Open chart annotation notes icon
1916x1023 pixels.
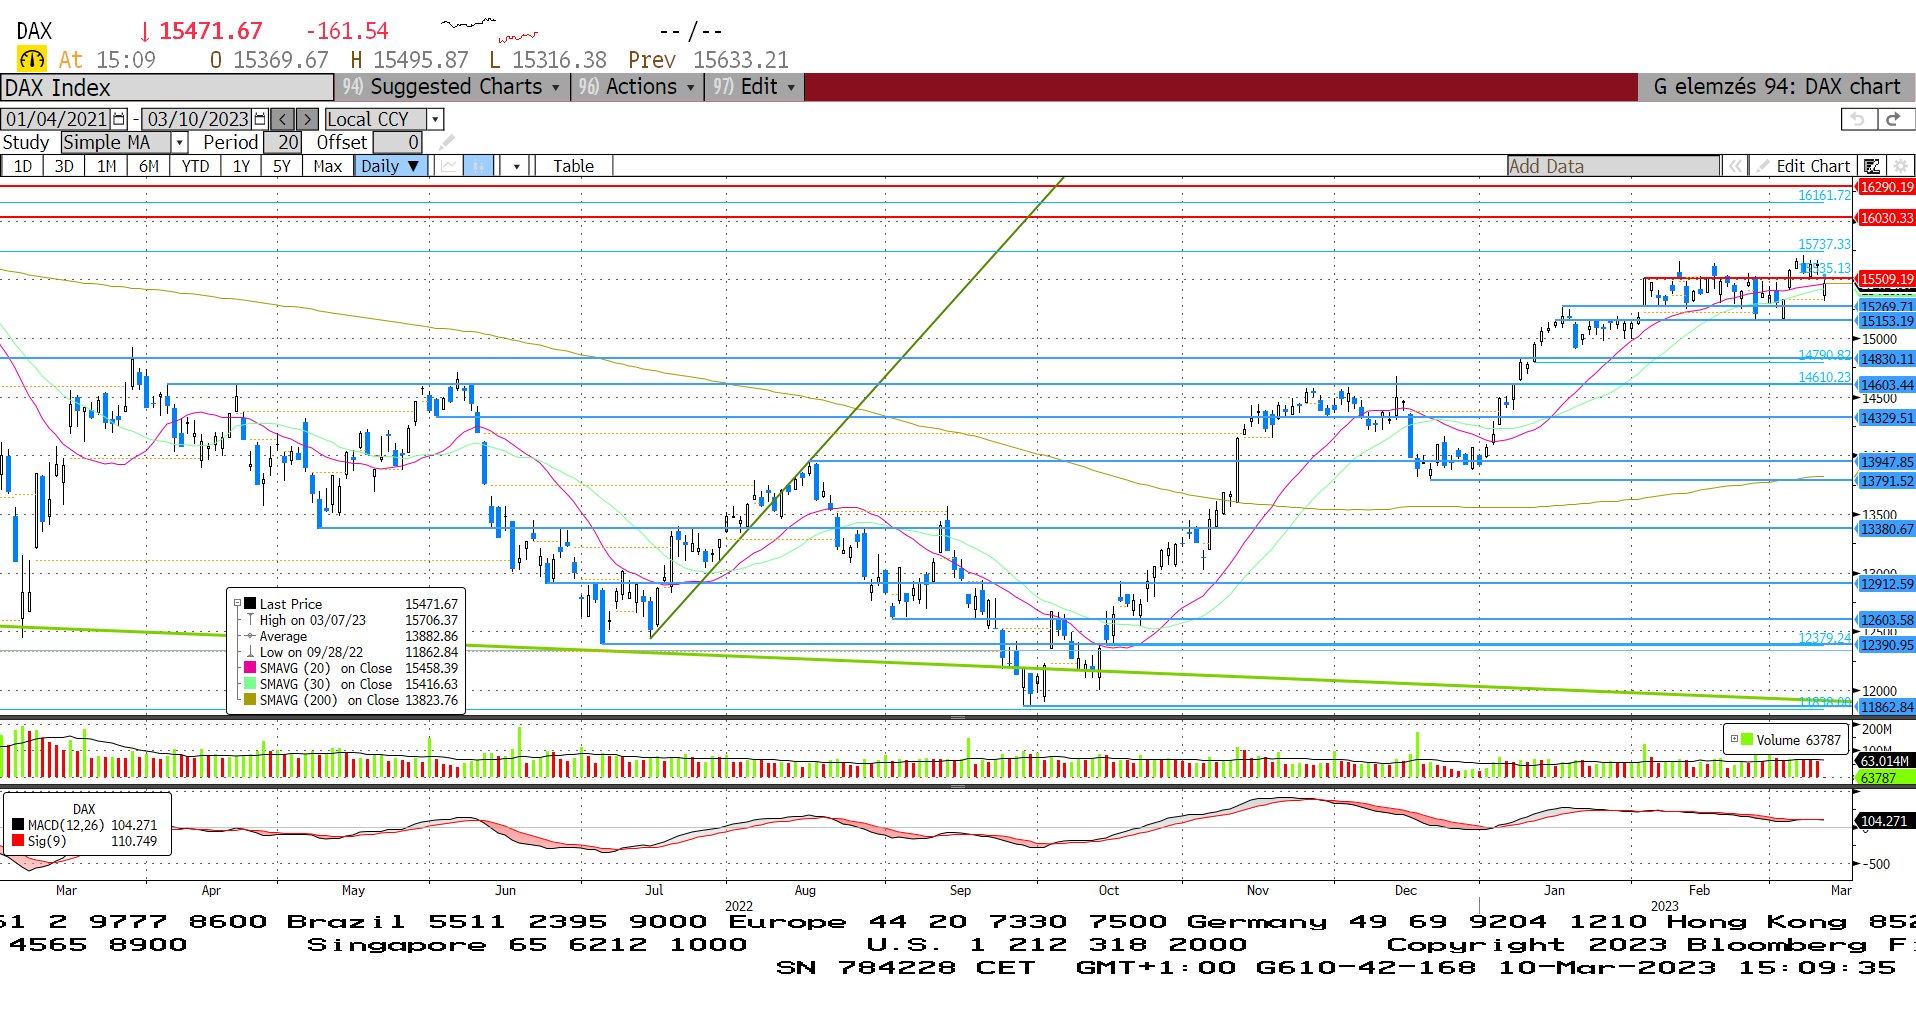(1872, 166)
